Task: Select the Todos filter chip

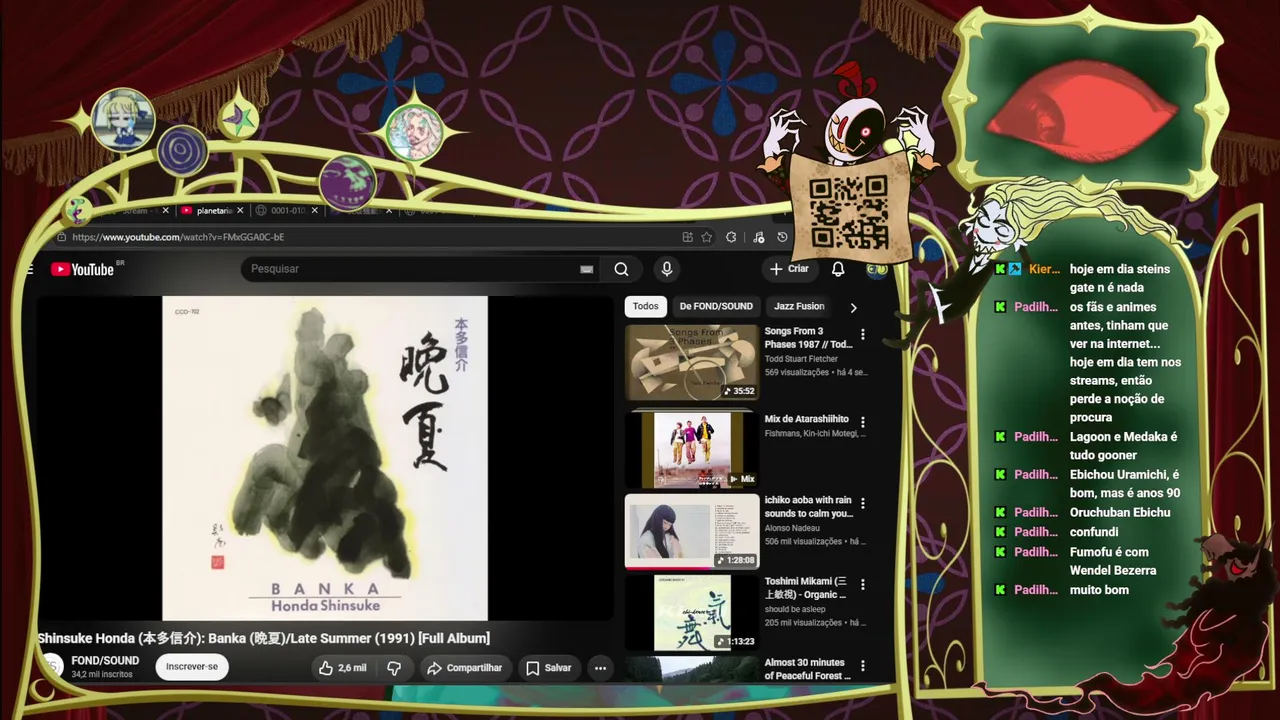Action: coord(646,306)
